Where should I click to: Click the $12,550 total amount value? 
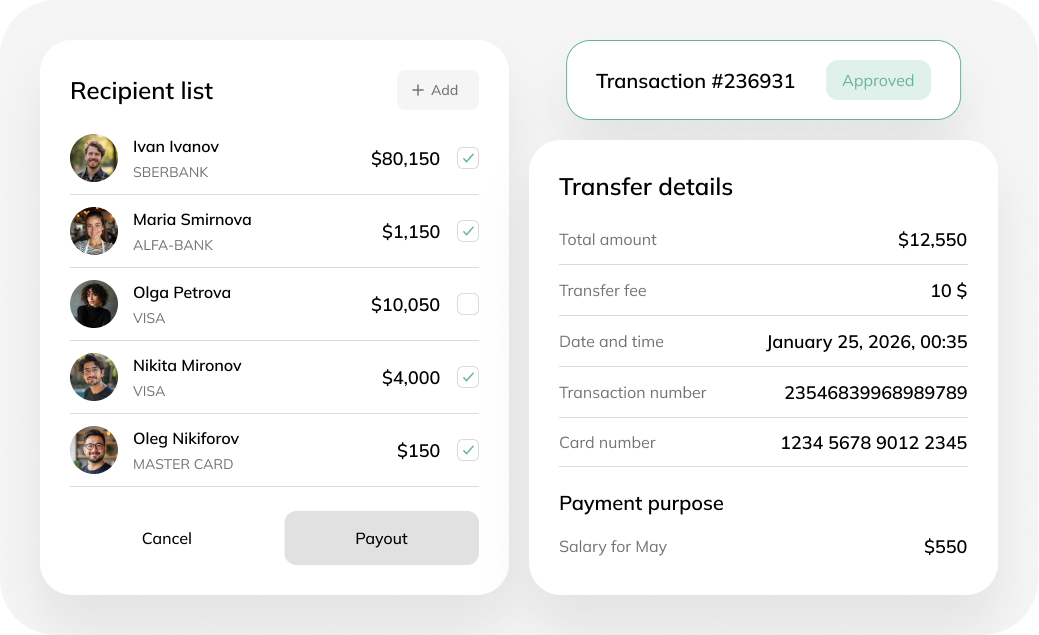(x=932, y=240)
